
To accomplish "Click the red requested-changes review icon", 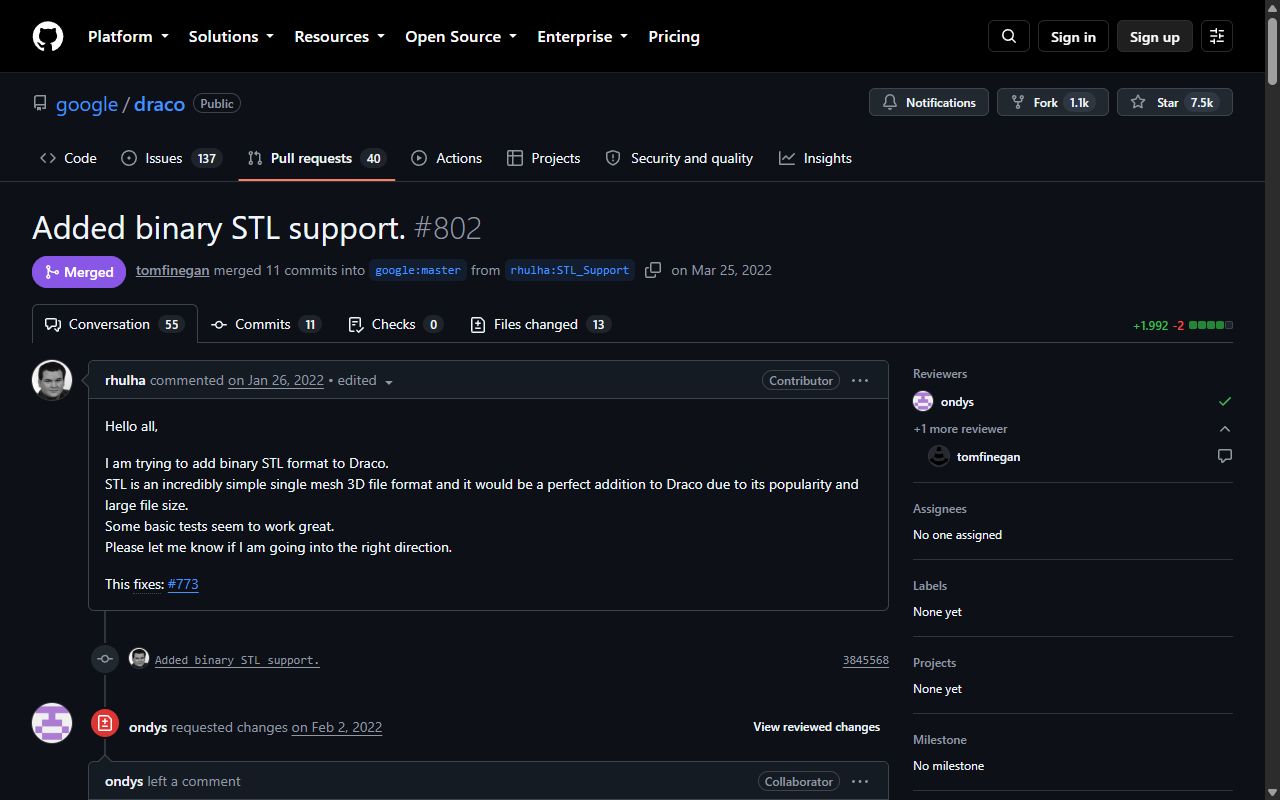I will [105, 723].
